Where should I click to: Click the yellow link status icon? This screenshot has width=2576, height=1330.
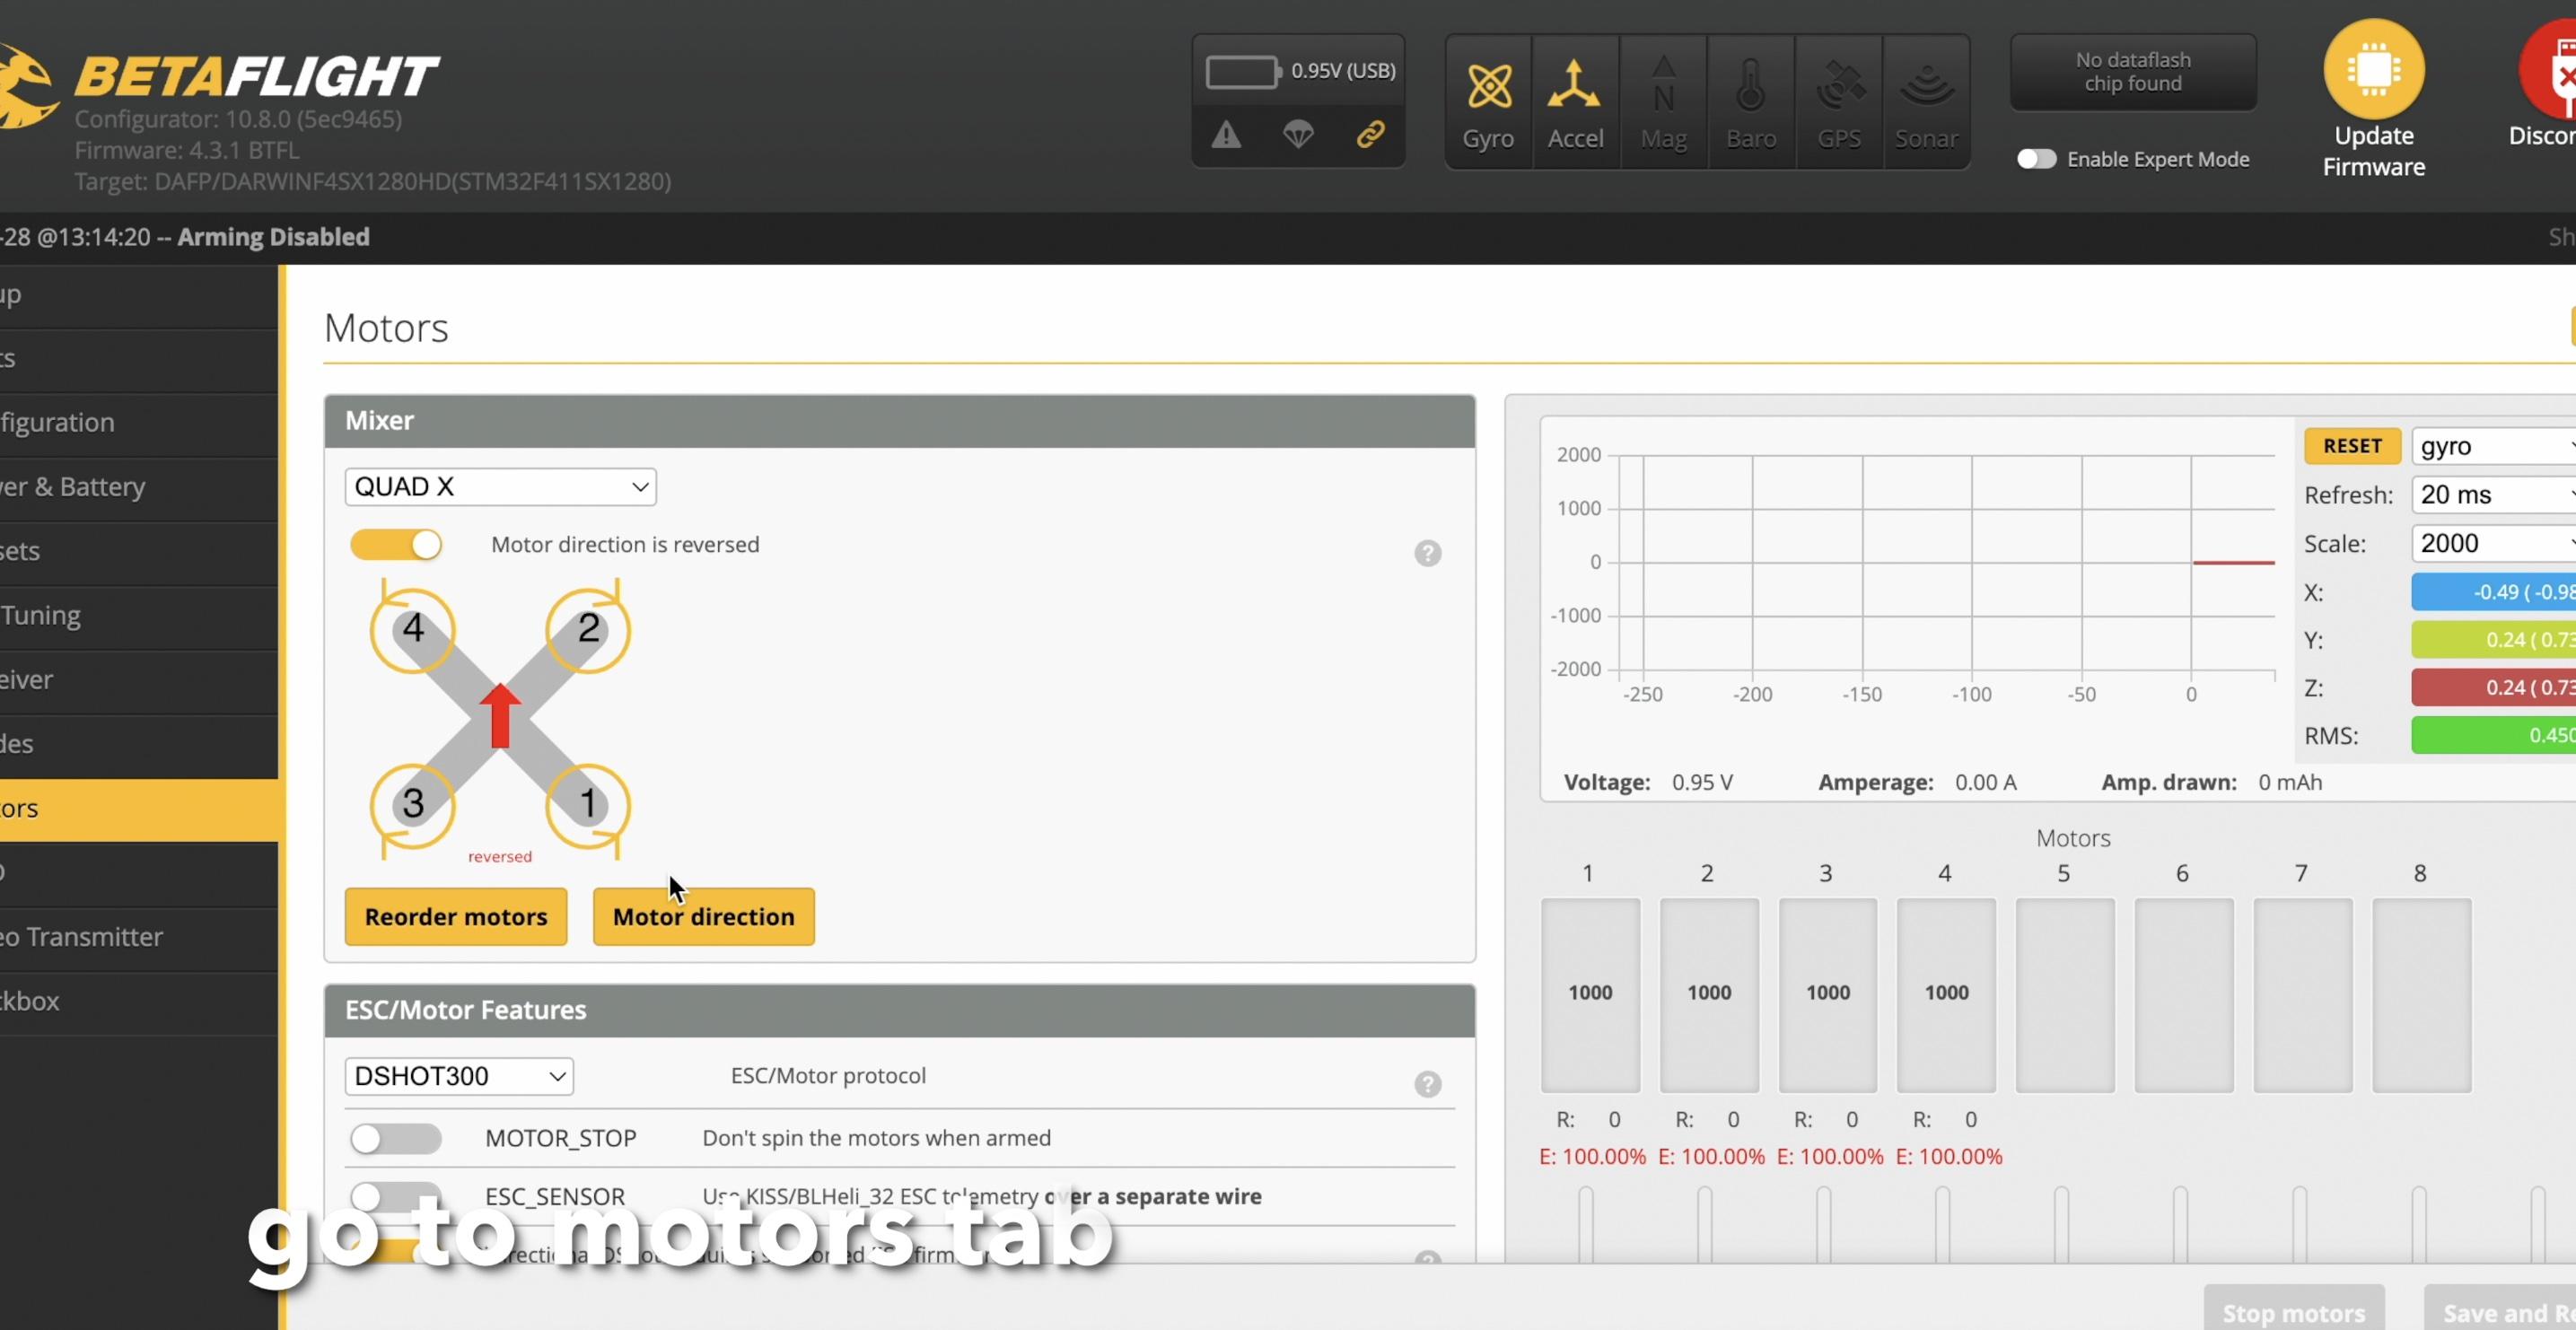click(x=1370, y=135)
